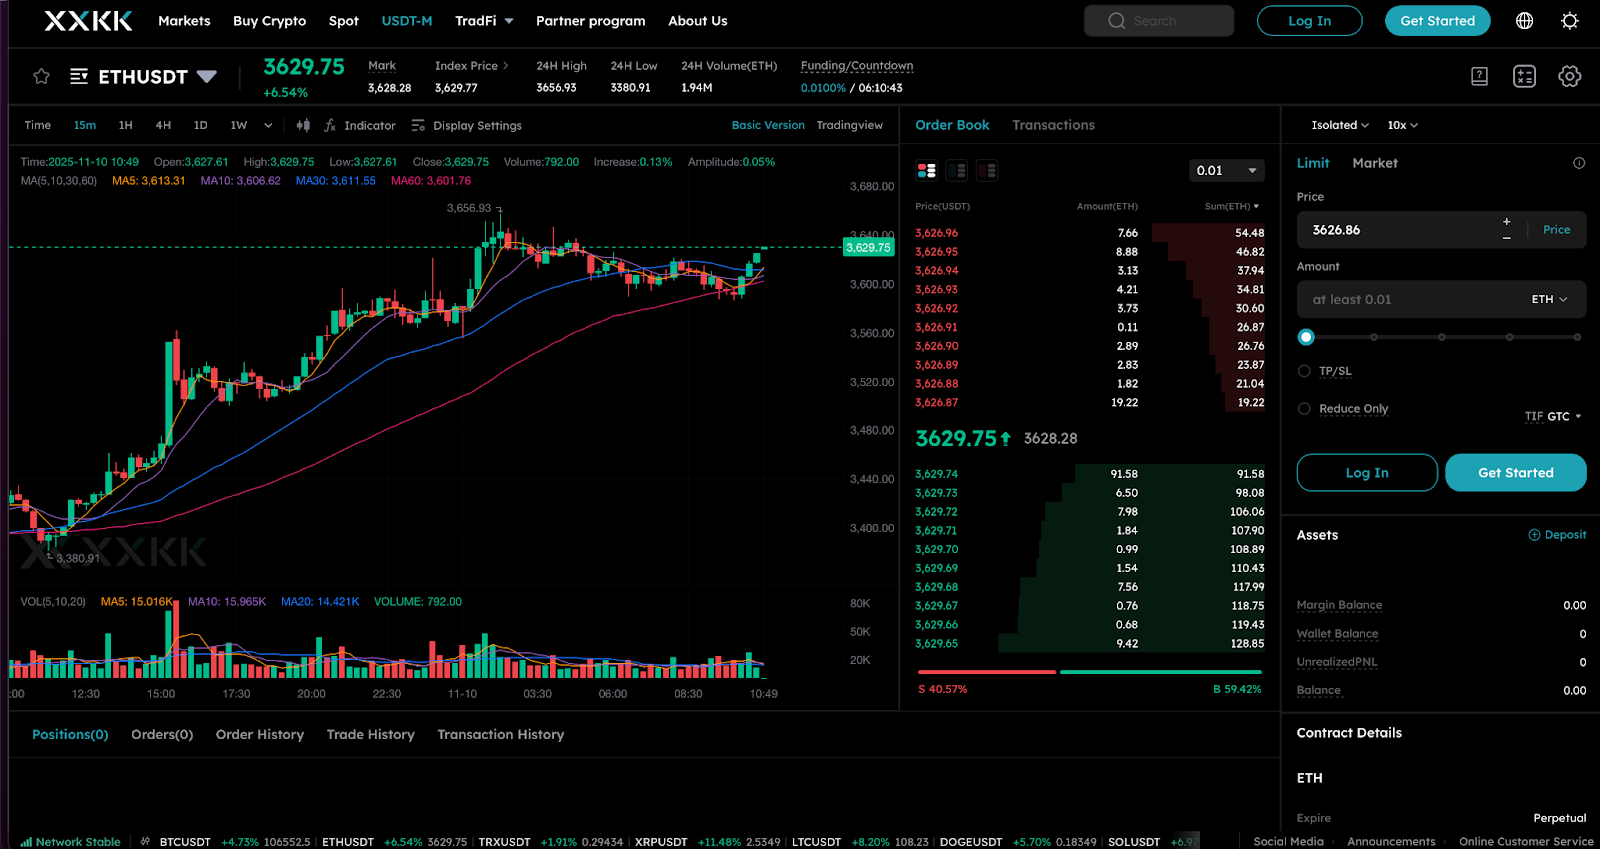
Task: Enable the Reduce Only option
Action: pyautogui.click(x=1304, y=409)
